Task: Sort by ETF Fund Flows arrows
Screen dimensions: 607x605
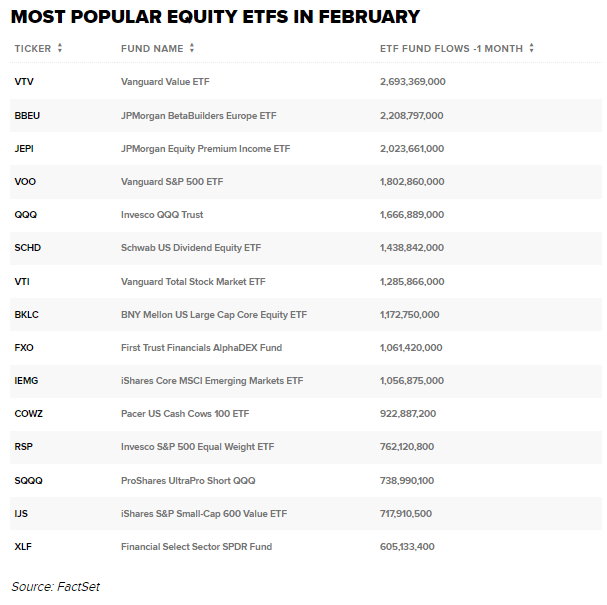Action: click(532, 48)
